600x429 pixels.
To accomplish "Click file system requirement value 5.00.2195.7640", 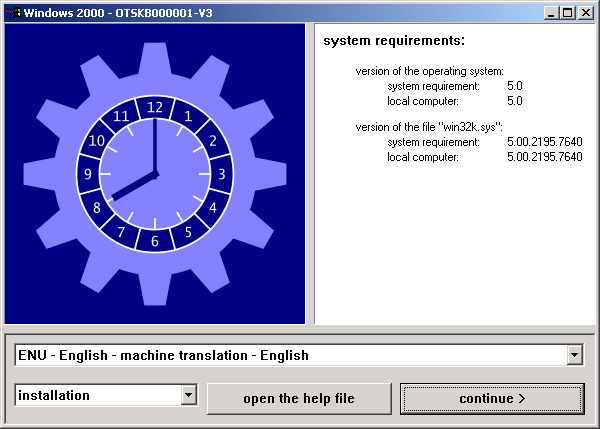I will [545, 142].
